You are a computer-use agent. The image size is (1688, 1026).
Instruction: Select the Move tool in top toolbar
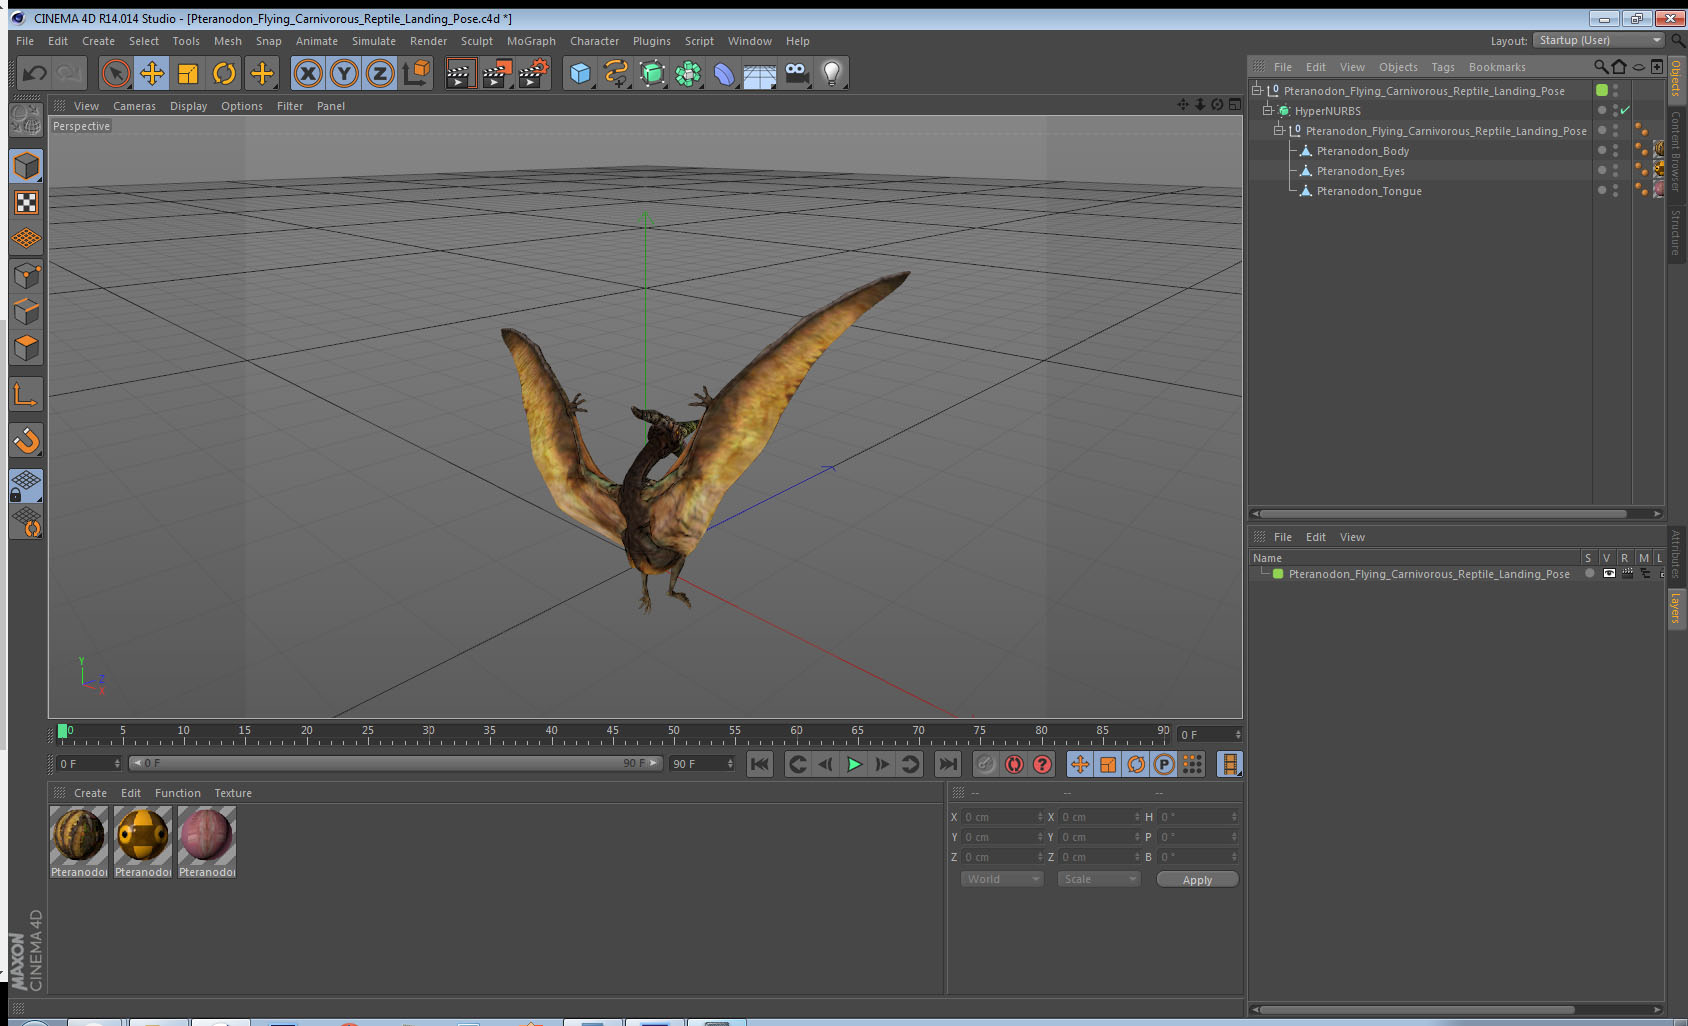click(152, 73)
